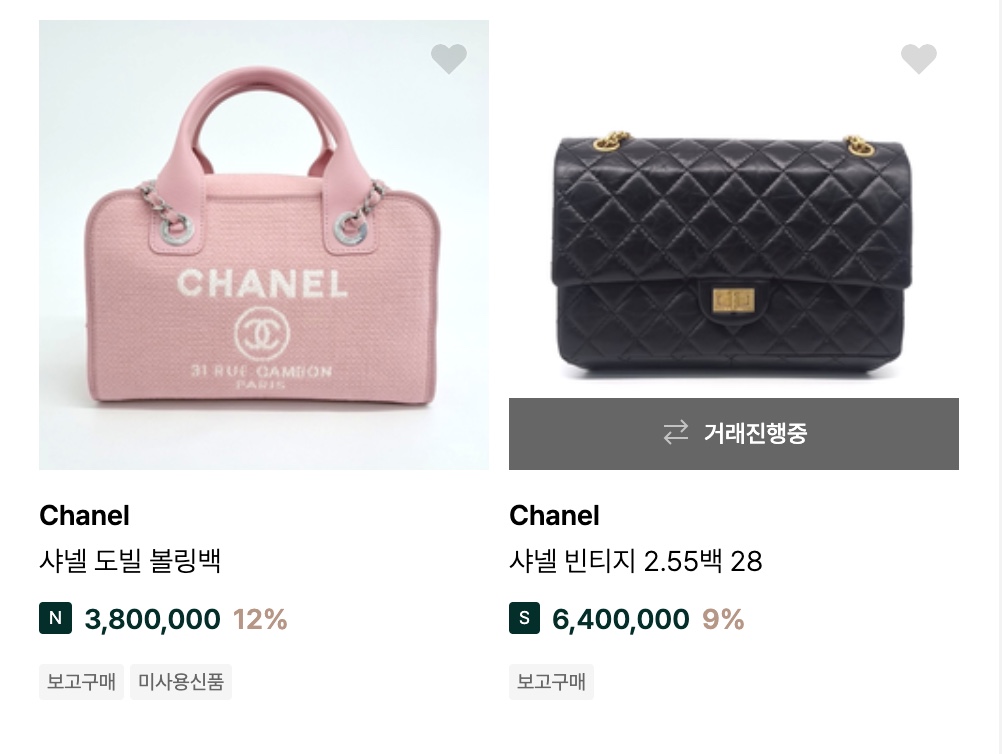1002x754 pixels.
Task: Click the N grade badge icon
Action: (x=55, y=618)
